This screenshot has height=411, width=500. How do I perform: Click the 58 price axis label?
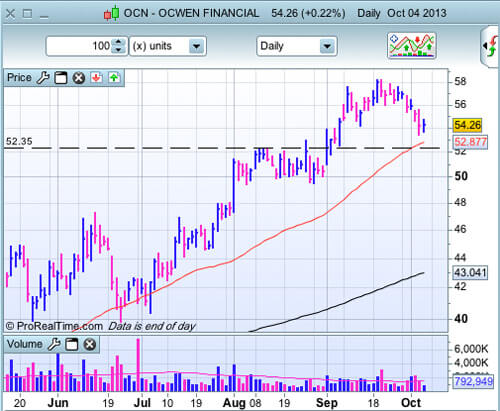click(460, 81)
